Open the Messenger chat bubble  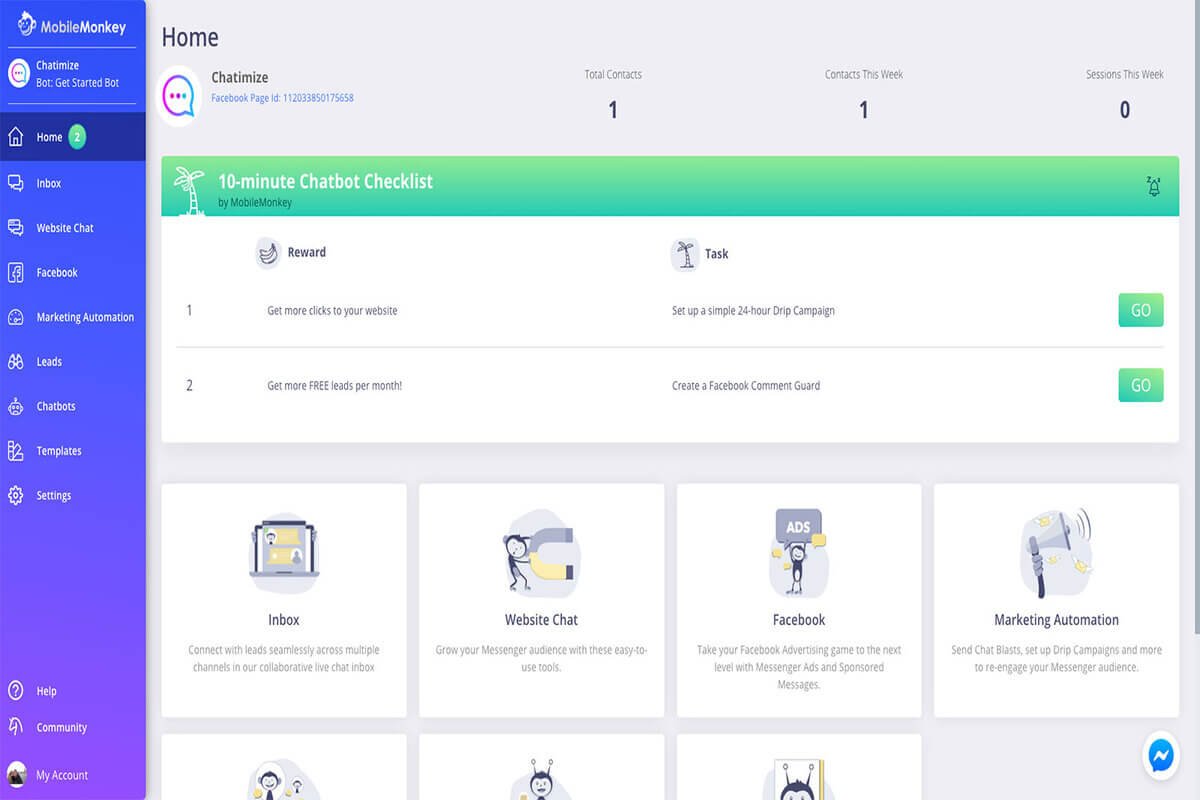[1161, 756]
